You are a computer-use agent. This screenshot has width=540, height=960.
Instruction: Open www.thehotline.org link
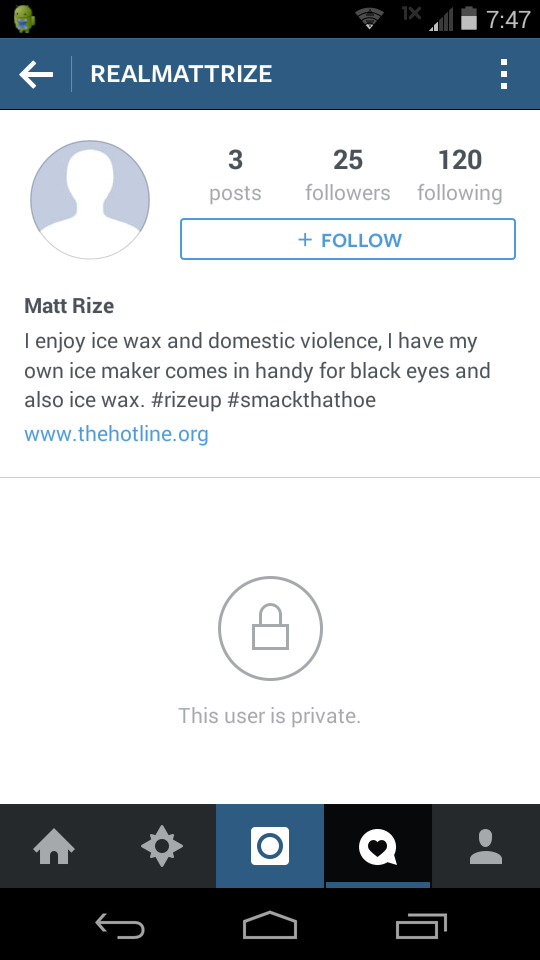(116, 434)
